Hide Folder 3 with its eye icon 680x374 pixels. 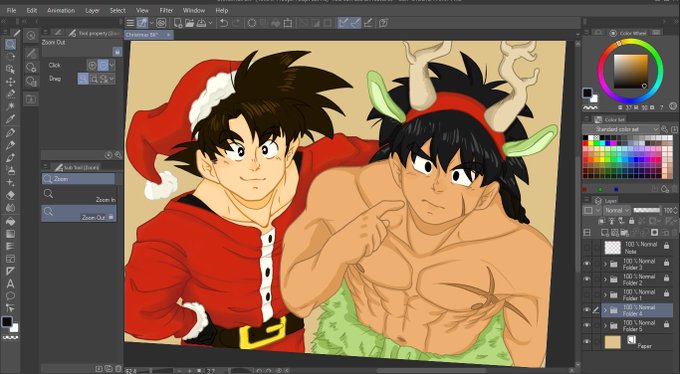coord(587,263)
